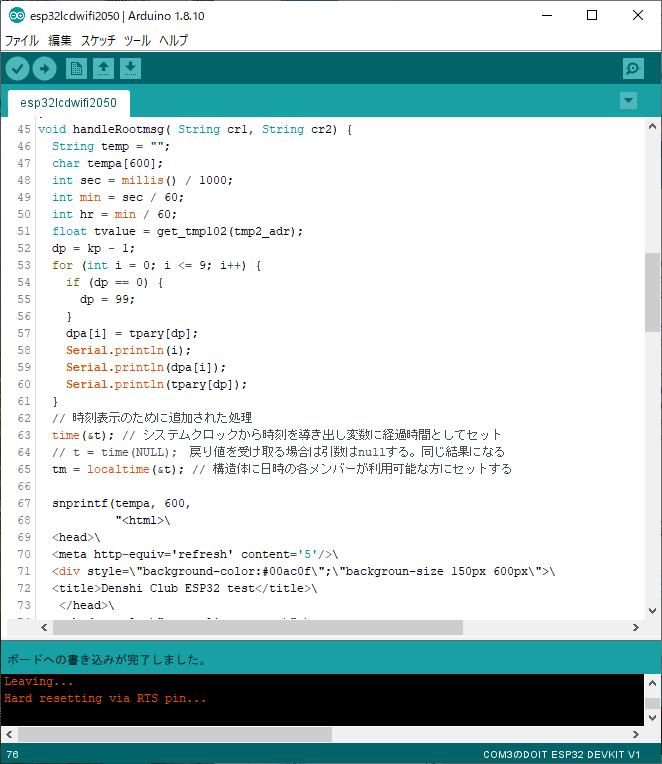This screenshot has width=662, height=764.
Task: Upload sketch with the arrow icon
Action: 45,68
